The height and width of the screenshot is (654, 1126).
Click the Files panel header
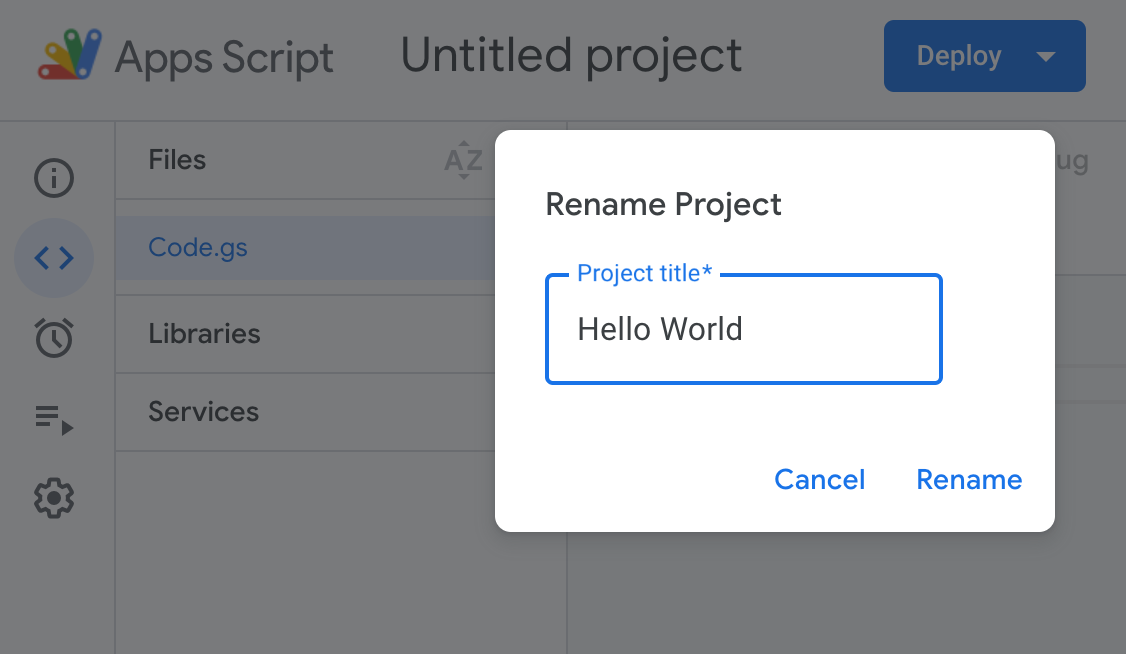coord(177,160)
